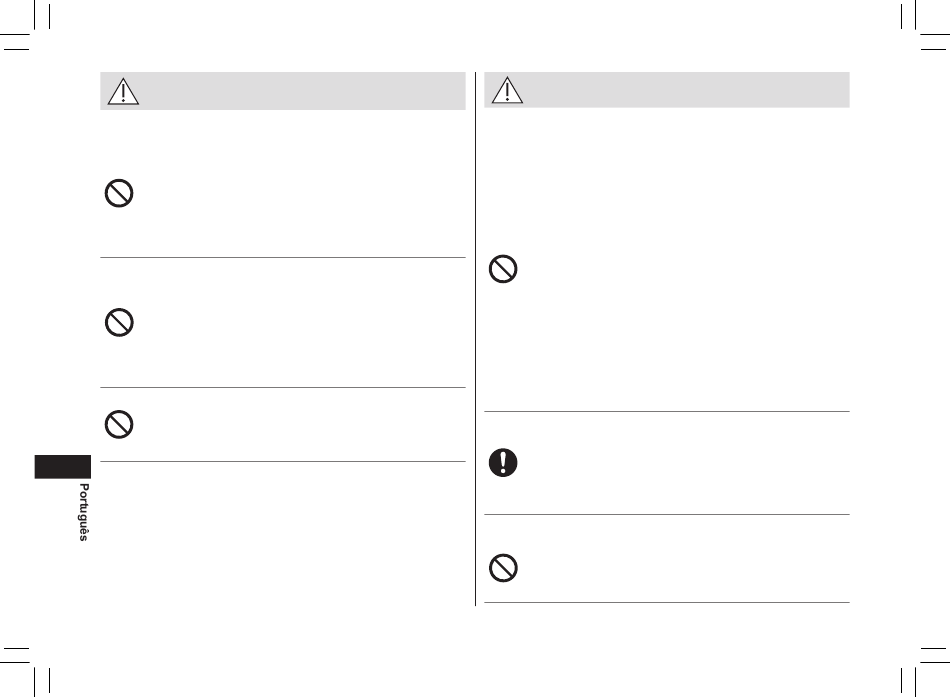This screenshot has height=697, width=950.
Task: Click the crop marks at top-left page corner
Action: point(25,25)
